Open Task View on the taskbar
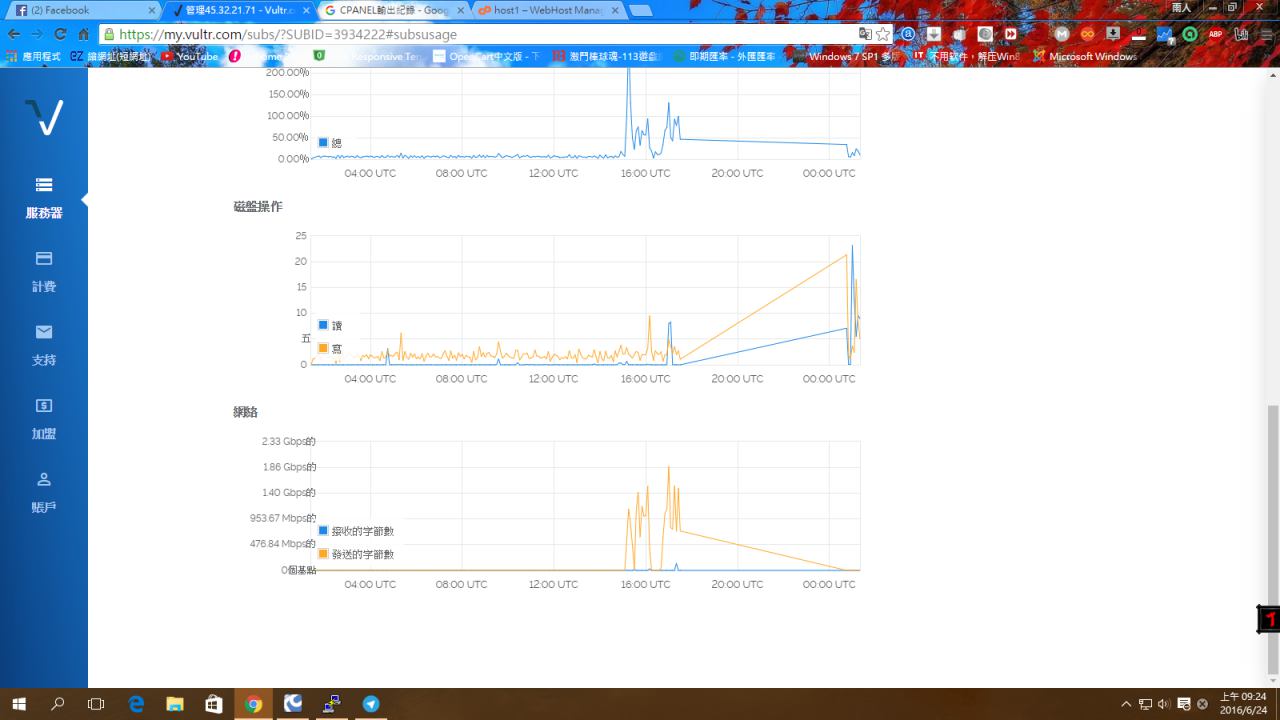1280x720 pixels. coord(96,704)
